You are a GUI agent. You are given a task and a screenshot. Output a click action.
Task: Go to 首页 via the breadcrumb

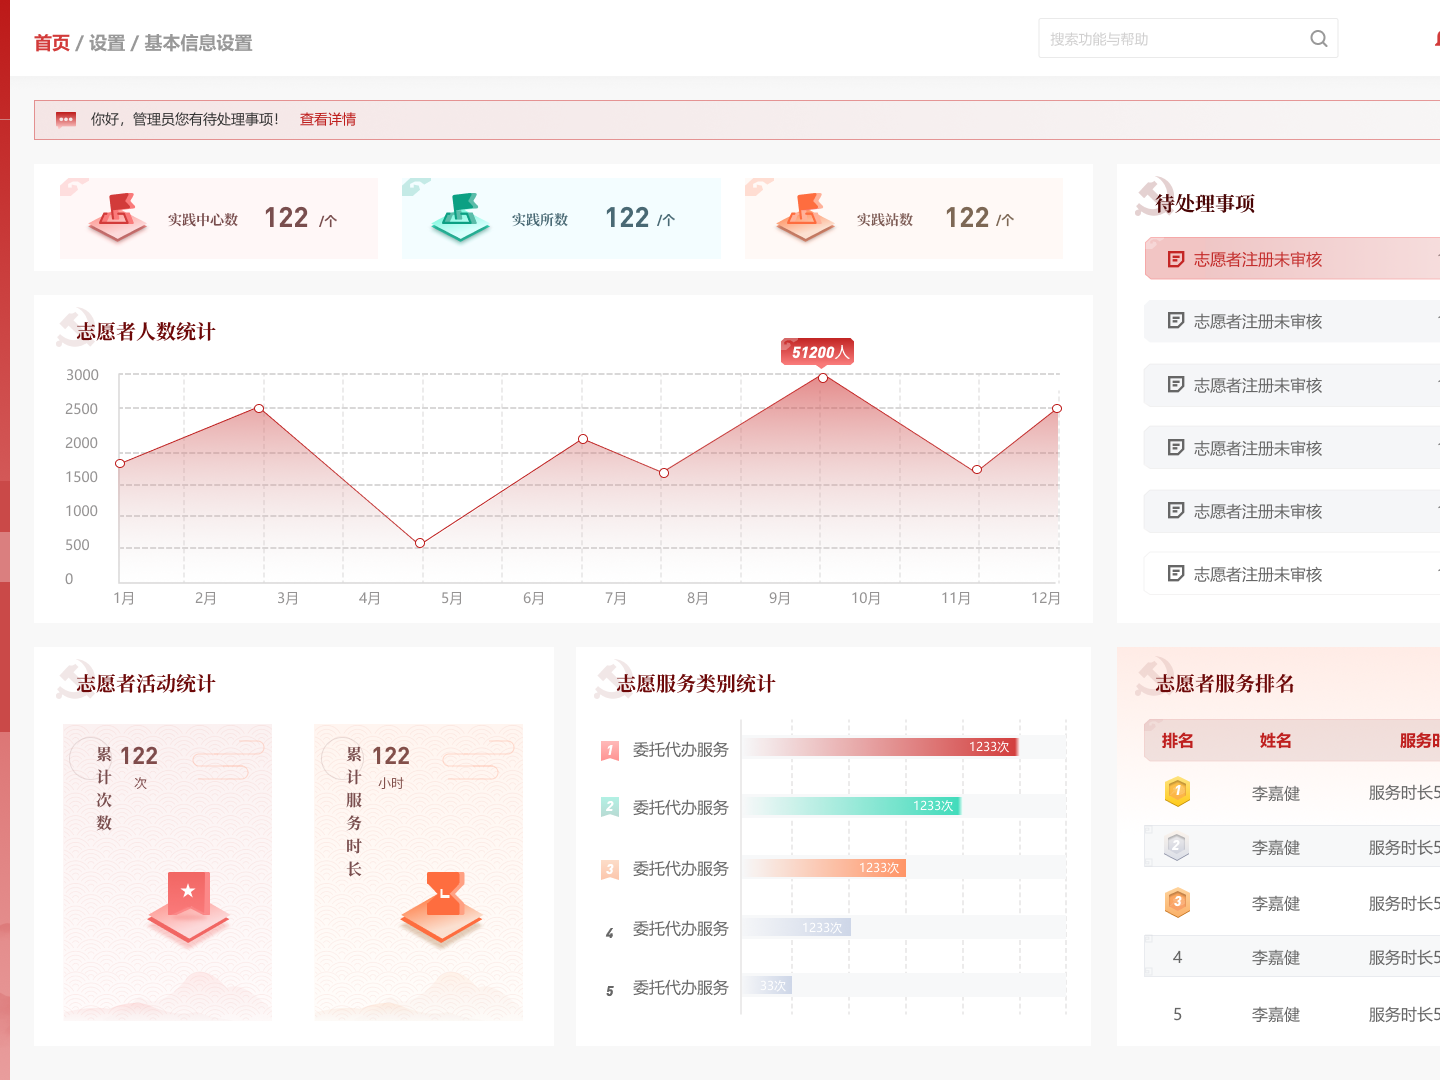pos(51,44)
